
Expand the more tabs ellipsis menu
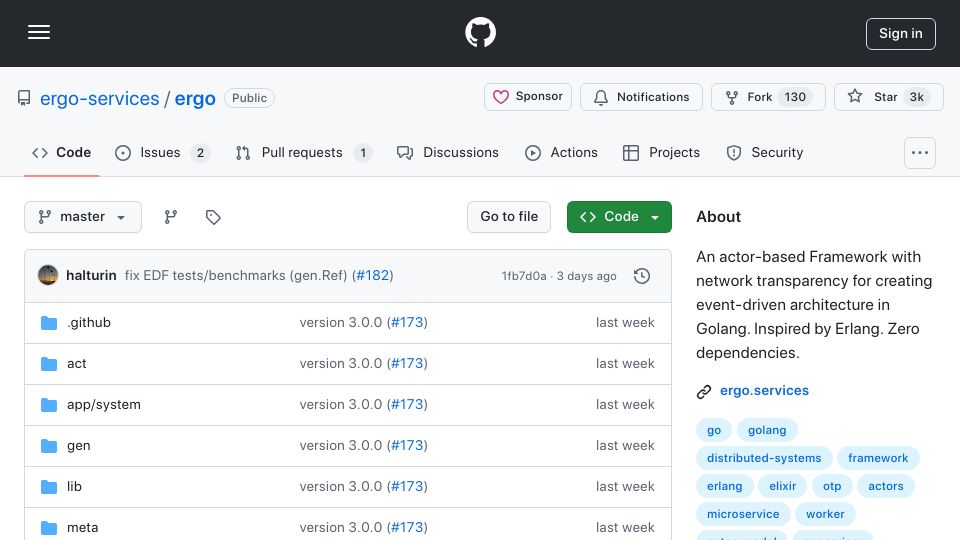pos(920,153)
